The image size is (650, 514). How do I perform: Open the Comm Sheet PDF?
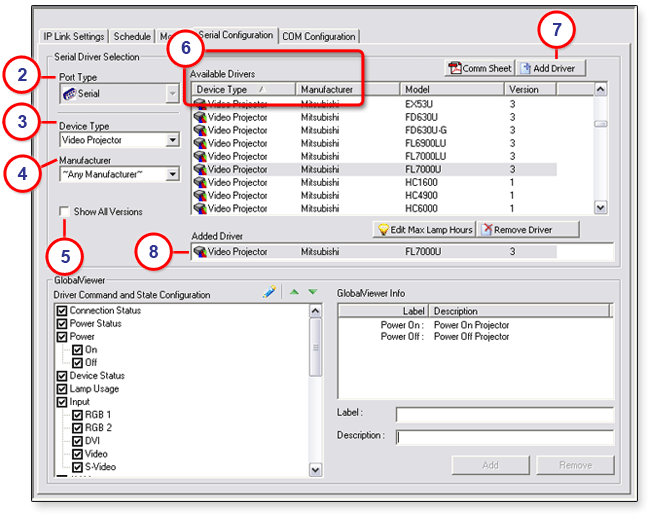[x=480, y=68]
